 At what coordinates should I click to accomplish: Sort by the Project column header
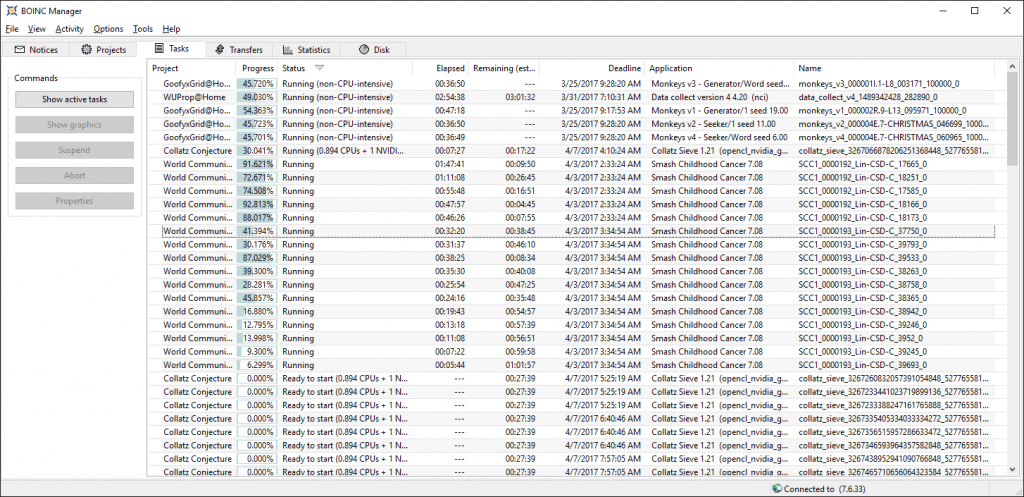click(x=191, y=68)
